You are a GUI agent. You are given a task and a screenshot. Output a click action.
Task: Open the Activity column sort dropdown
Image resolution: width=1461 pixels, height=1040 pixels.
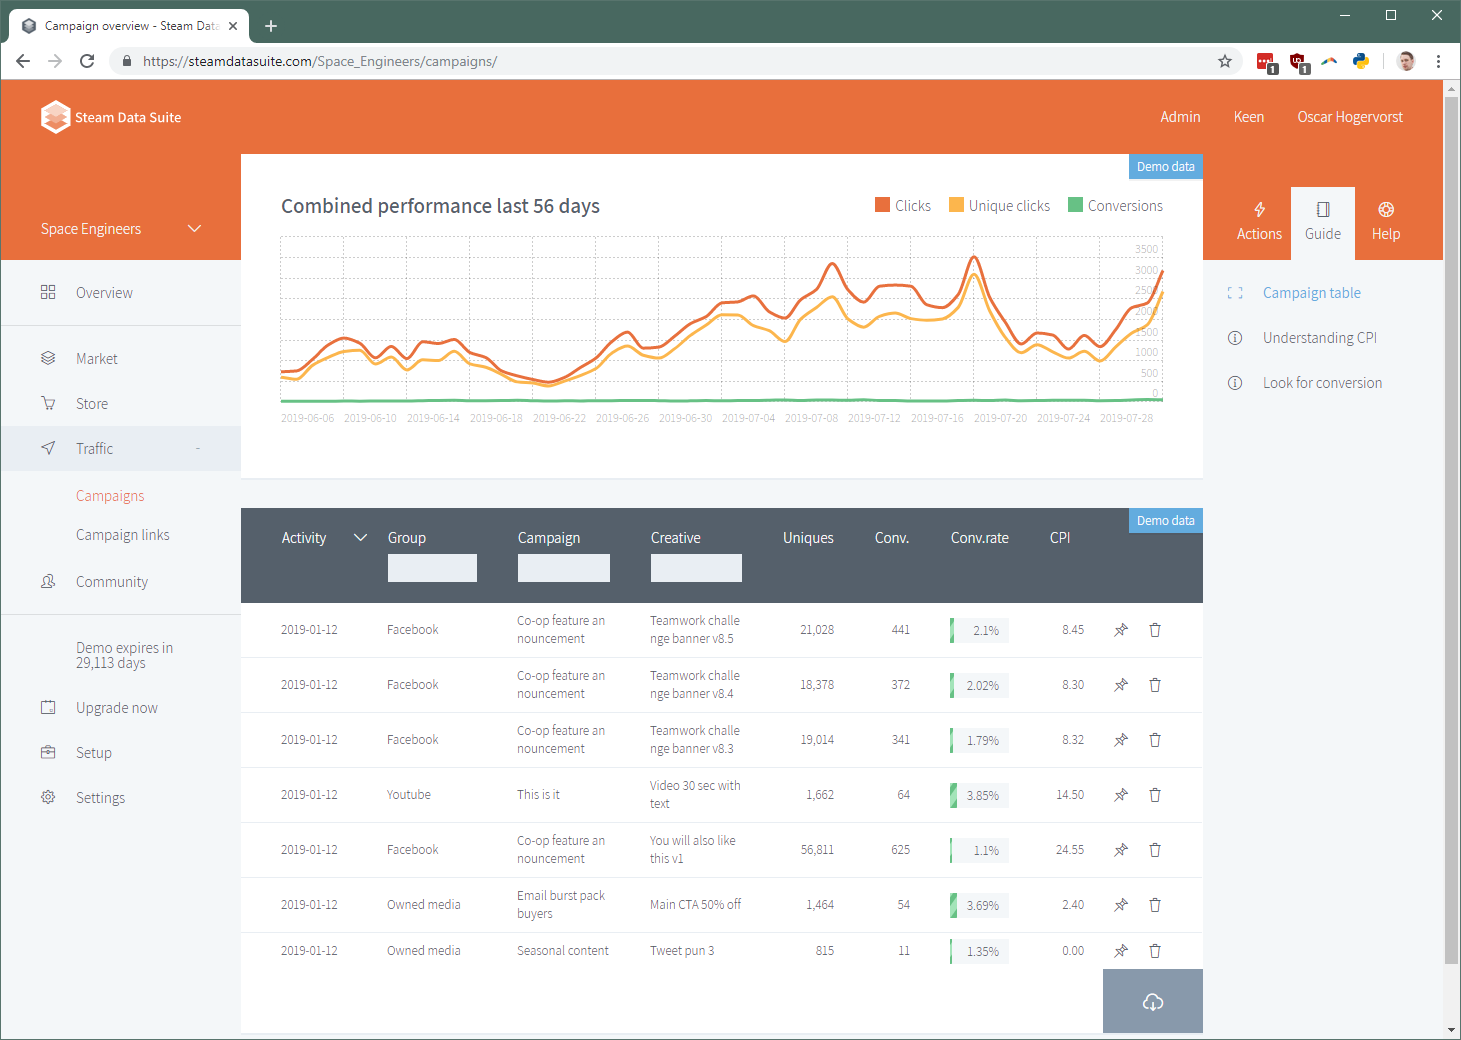pos(360,537)
